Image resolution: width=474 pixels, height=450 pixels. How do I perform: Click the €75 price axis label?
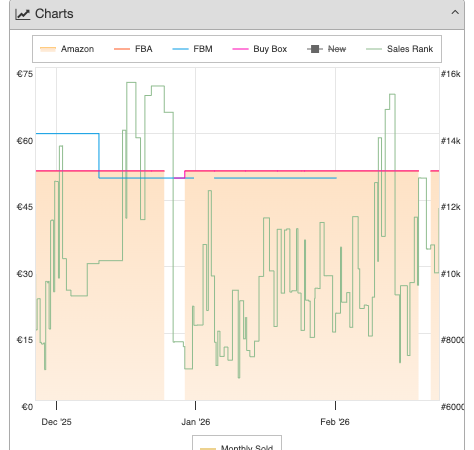click(x=25, y=74)
